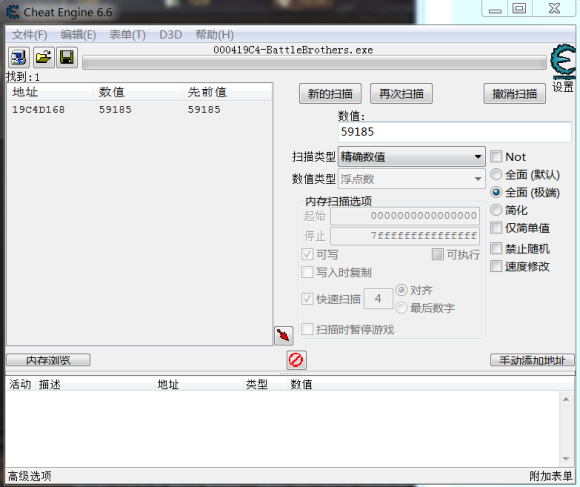
Task: Click the open folder file icon
Action: 44,57
